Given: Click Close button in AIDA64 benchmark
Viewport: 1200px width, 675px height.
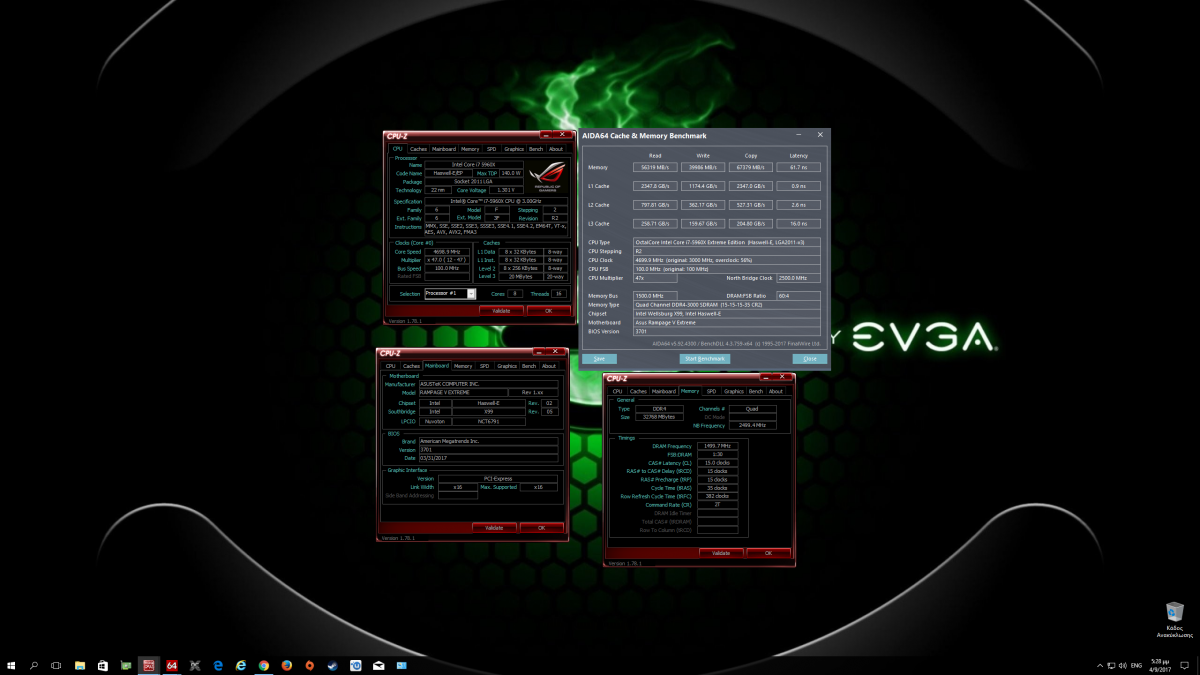Looking at the screenshot, I should click(x=810, y=358).
